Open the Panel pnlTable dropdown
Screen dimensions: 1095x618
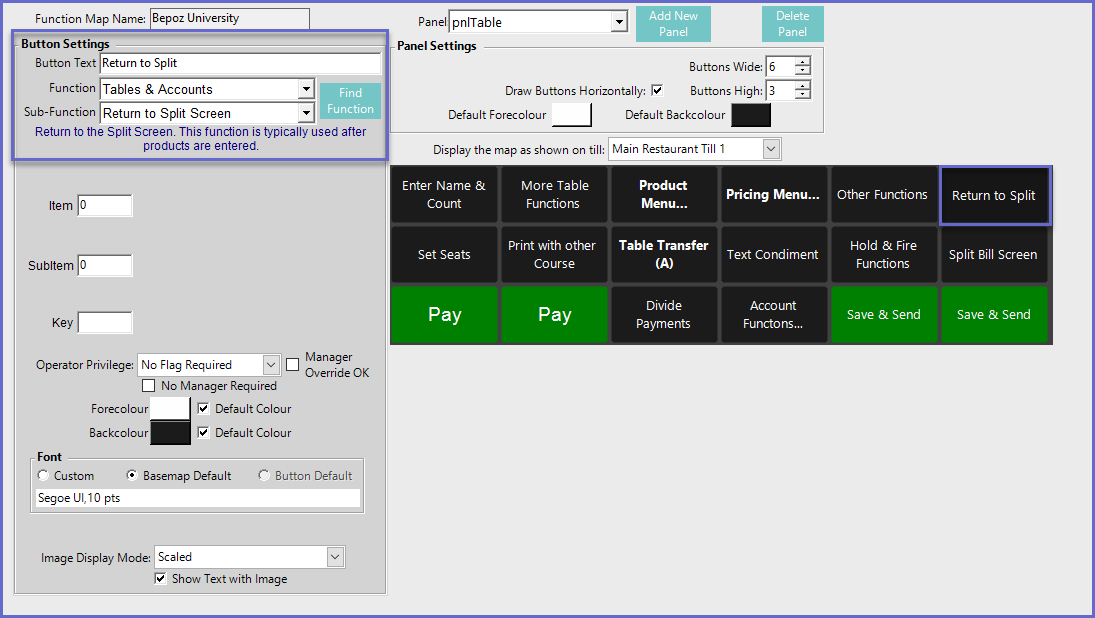[619, 22]
